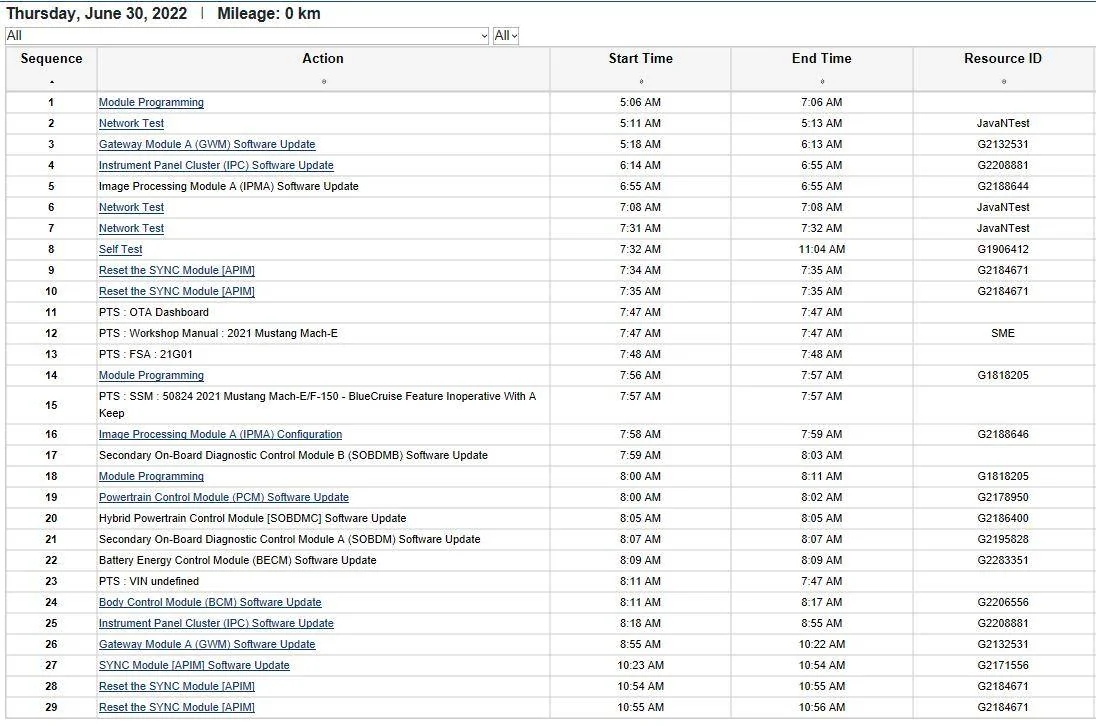Click the Resource ID column header
The width and height of the screenshot is (1096, 726).
[1002, 59]
